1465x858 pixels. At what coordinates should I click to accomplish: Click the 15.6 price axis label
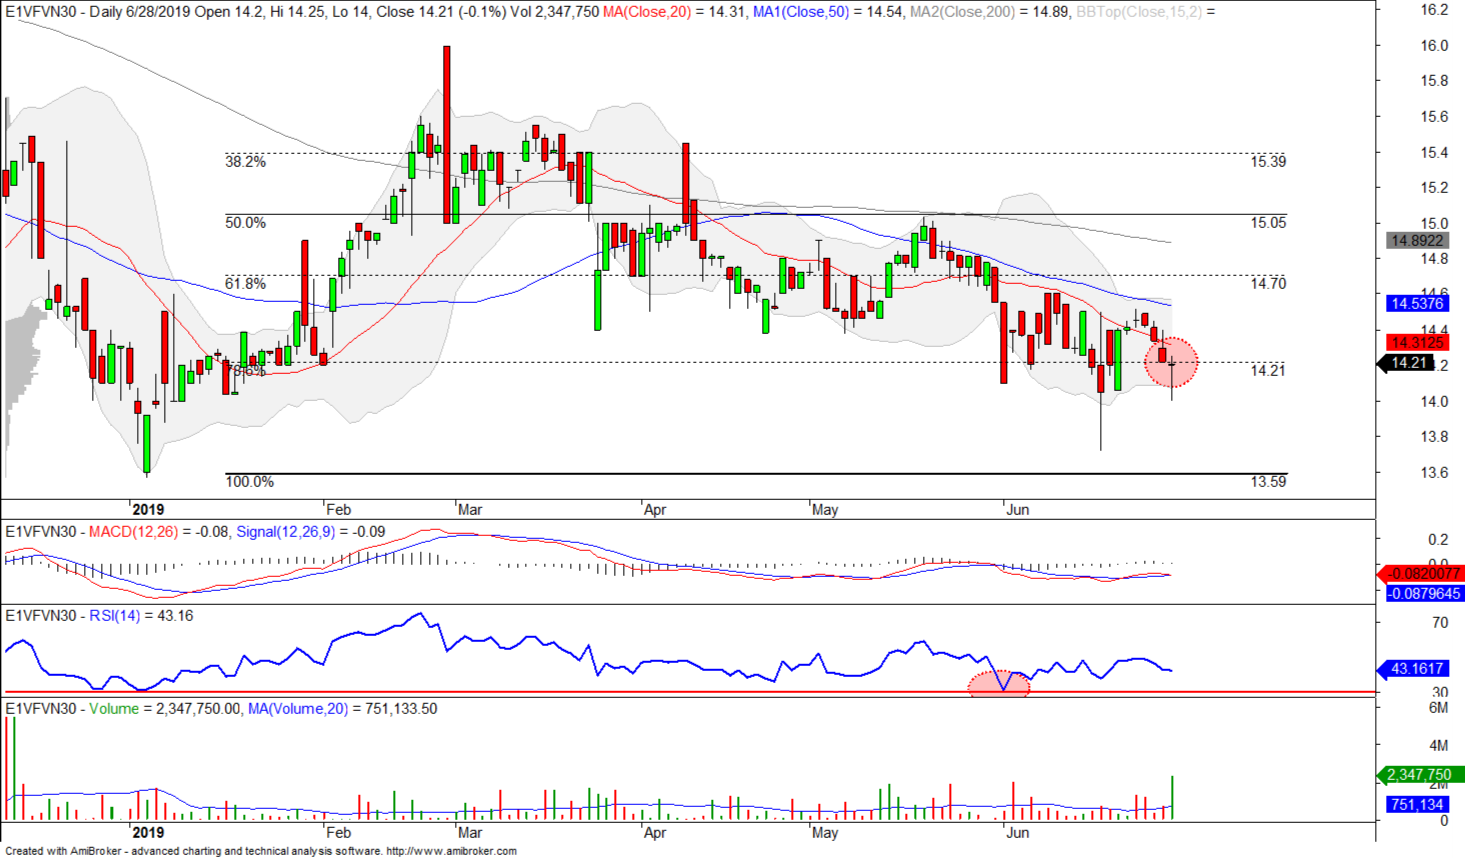[x=1434, y=116]
